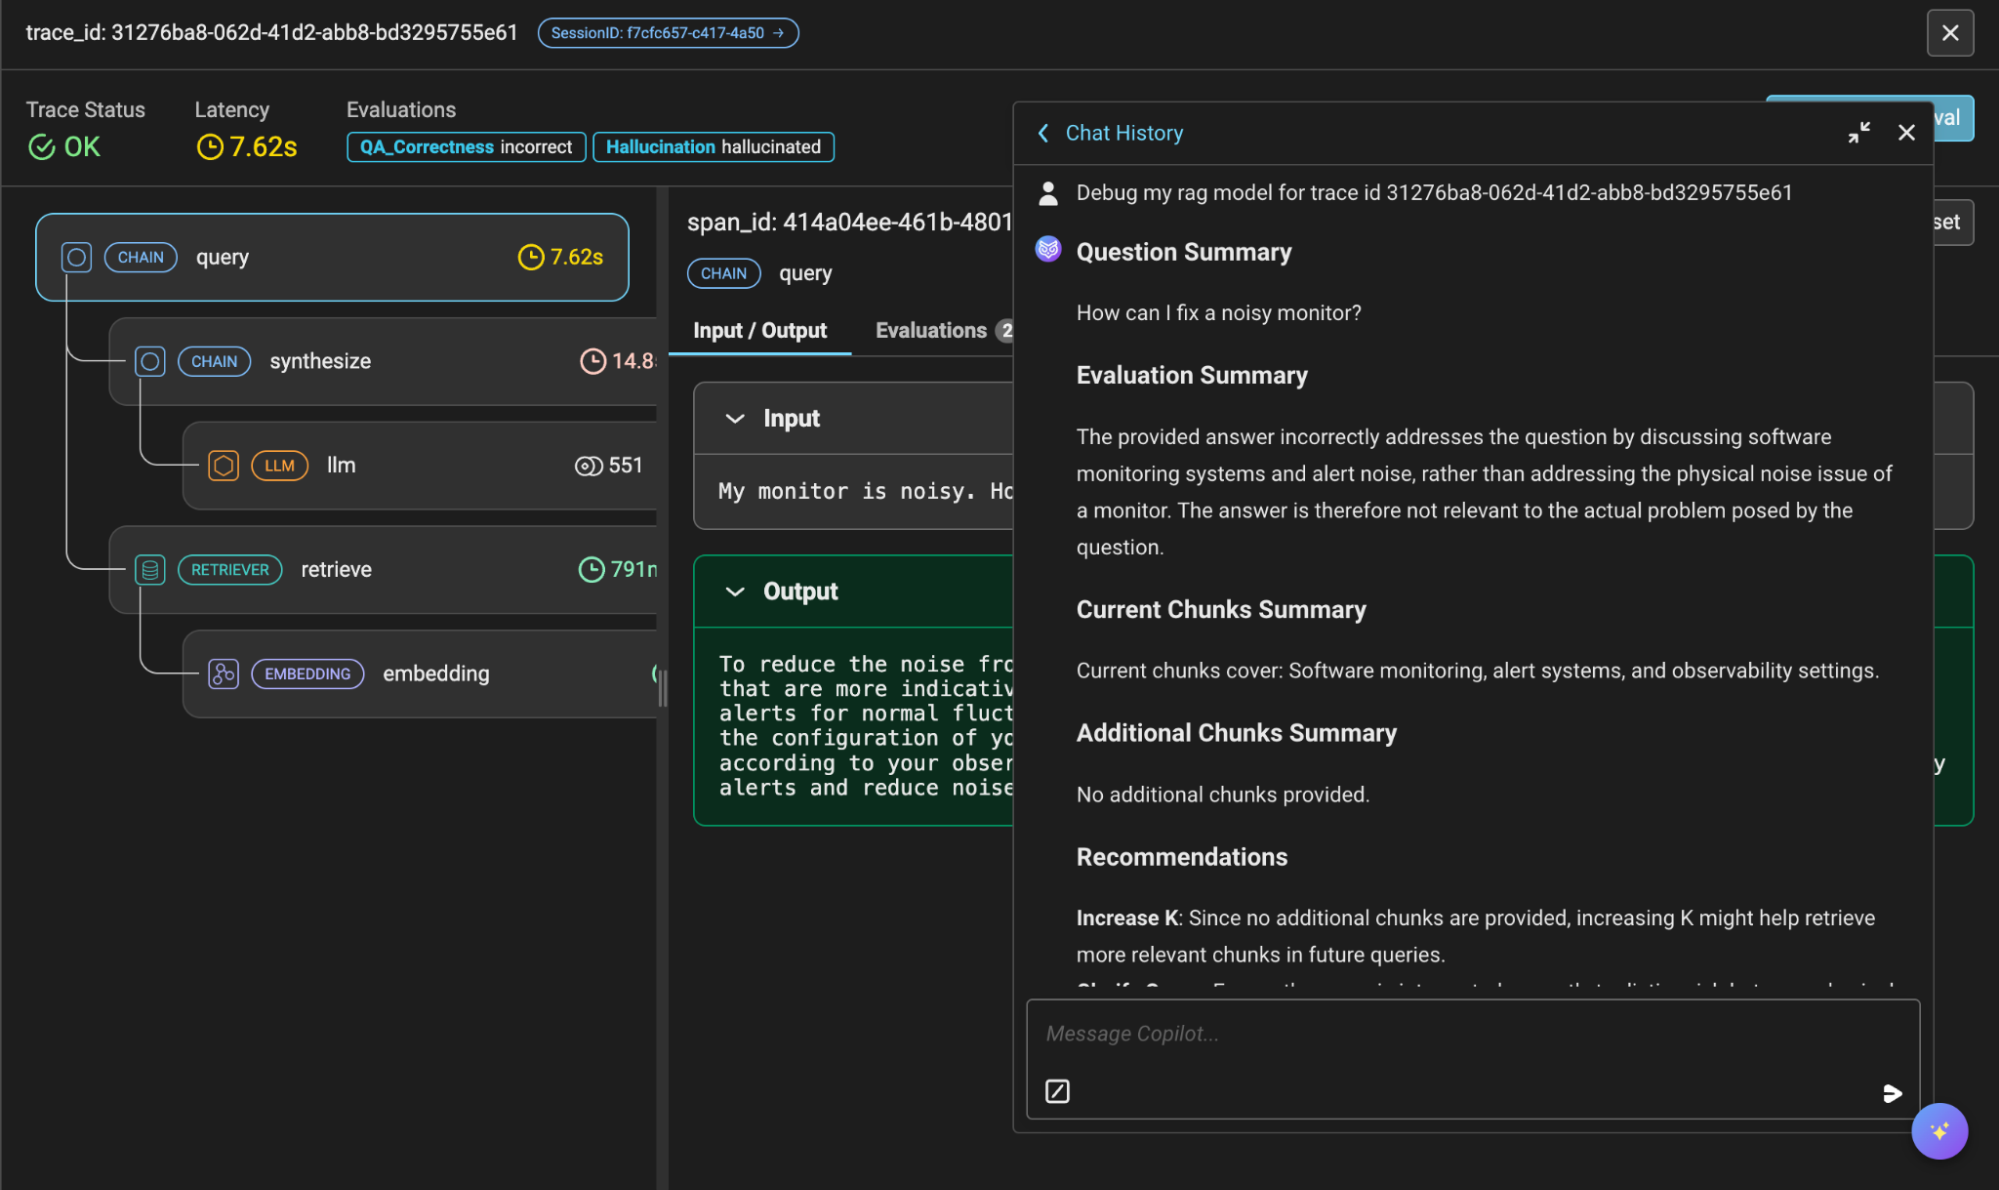Click the RETRIEVER database icon on retrieve span
Screen dimensions: 1999x1190
tap(150, 569)
